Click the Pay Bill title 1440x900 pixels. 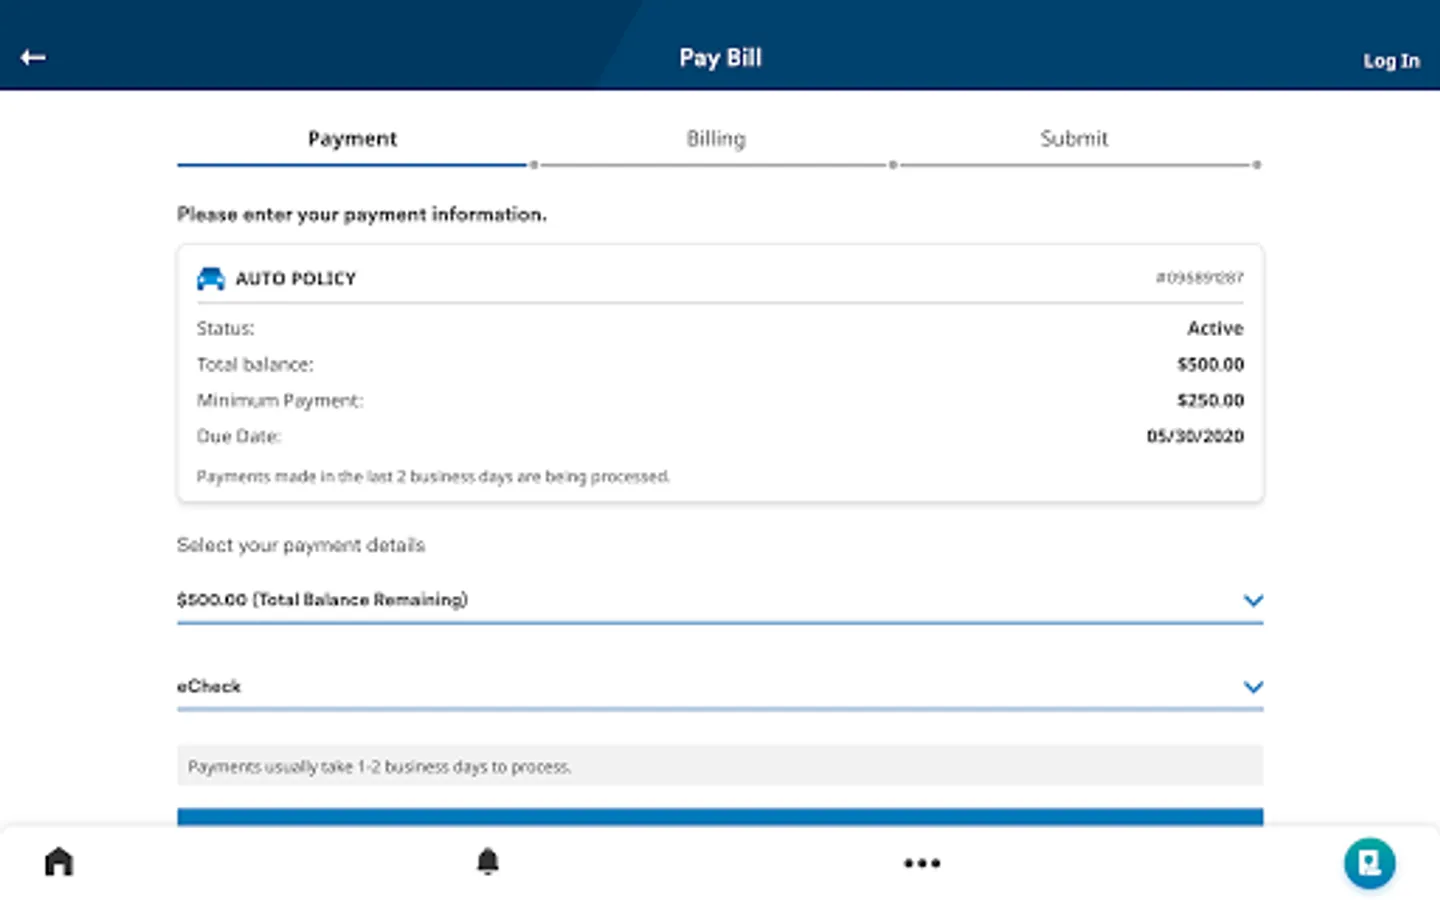pos(720,58)
